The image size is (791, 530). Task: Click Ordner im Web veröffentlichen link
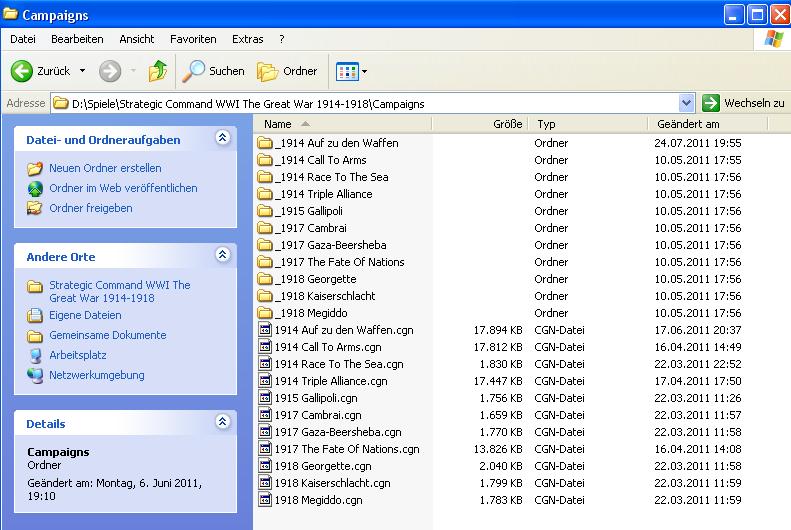coord(123,189)
